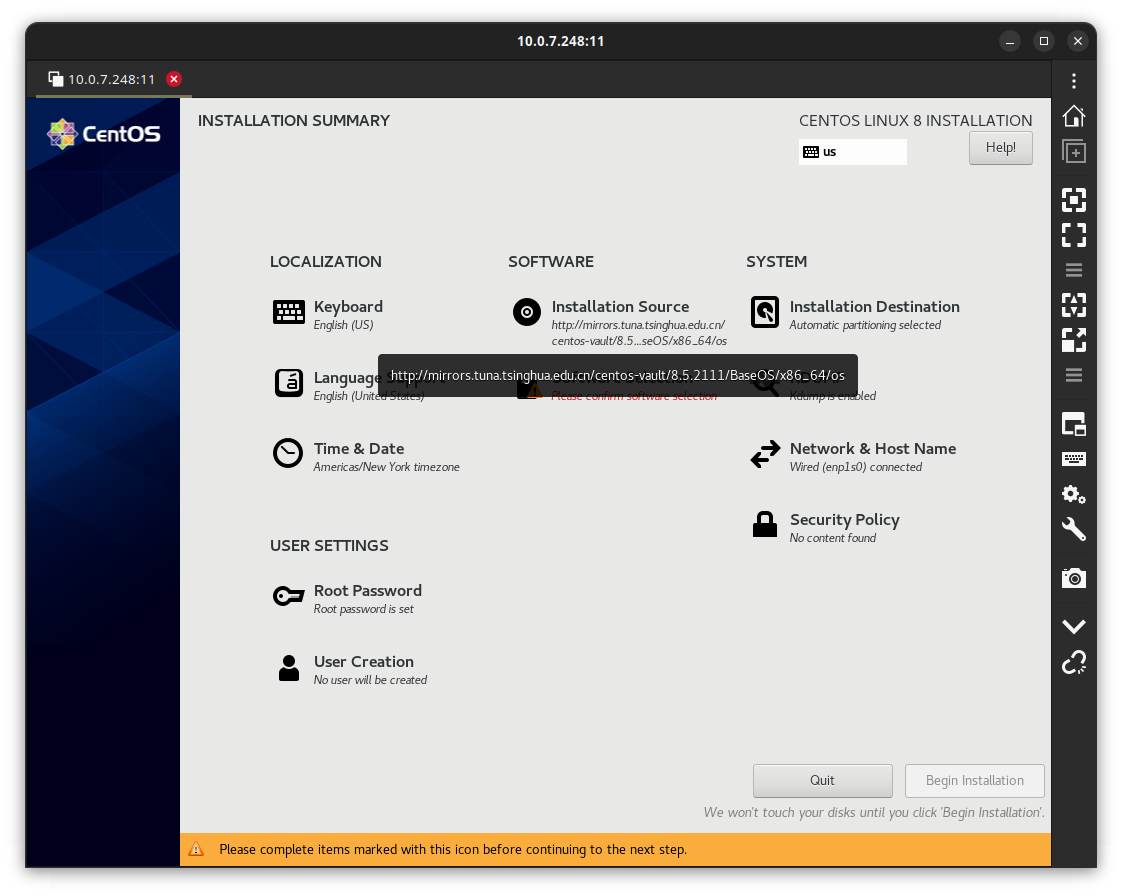The width and height of the screenshot is (1122, 896).
Task: Collapse the sidebar with down chevron
Action: tap(1074, 627)
